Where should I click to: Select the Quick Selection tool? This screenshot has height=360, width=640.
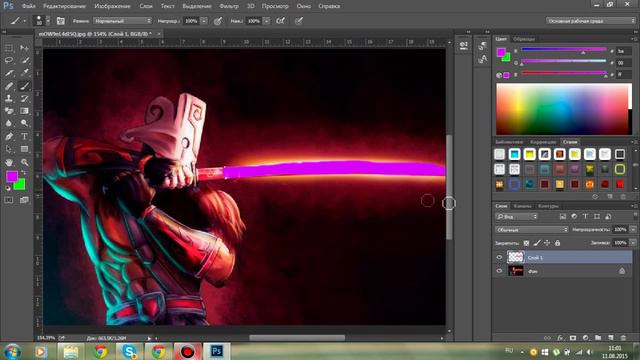pyautogui.click(x=24, y=60)
